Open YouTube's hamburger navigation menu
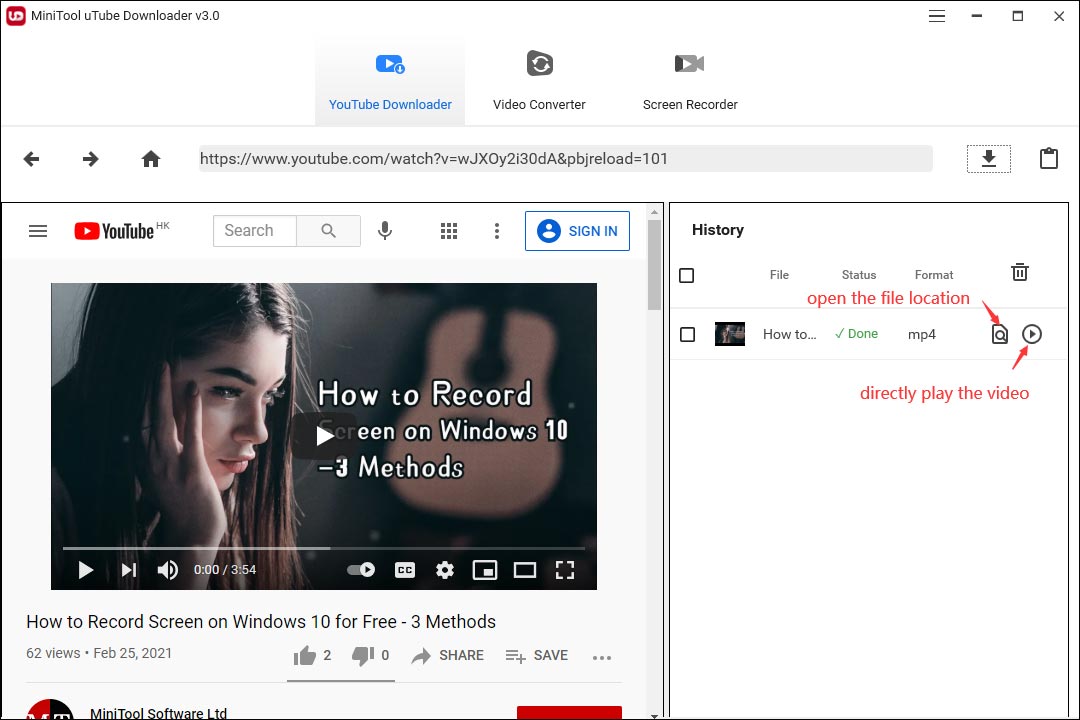This screenshot has width=1080, height=720. [x=38, y=230]
